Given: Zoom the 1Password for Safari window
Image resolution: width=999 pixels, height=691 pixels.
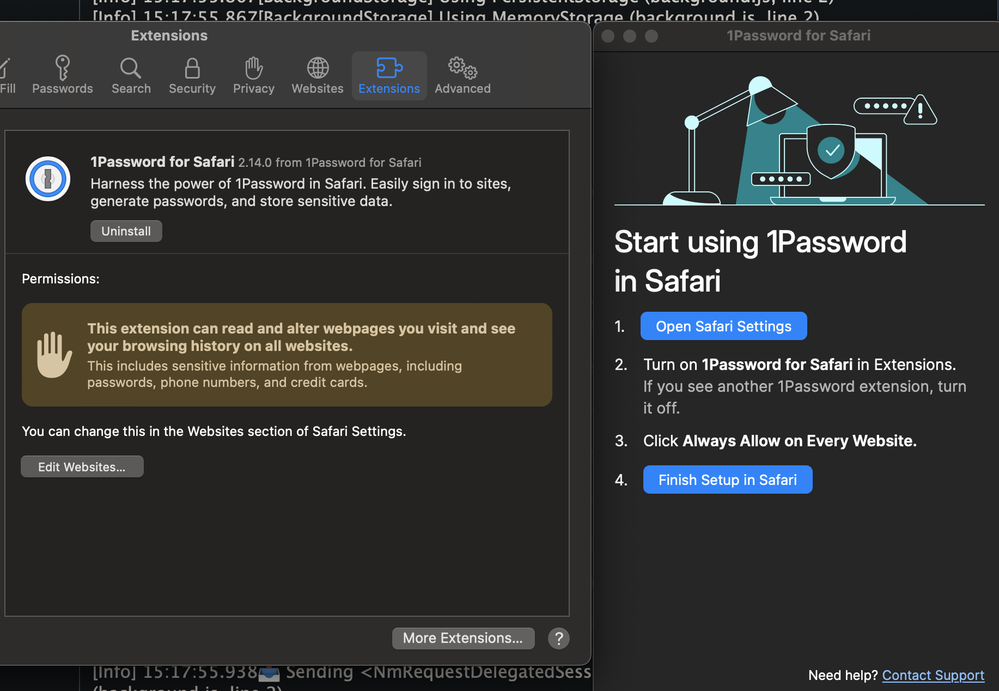Looking at the screenshot, I should (652, 36).
